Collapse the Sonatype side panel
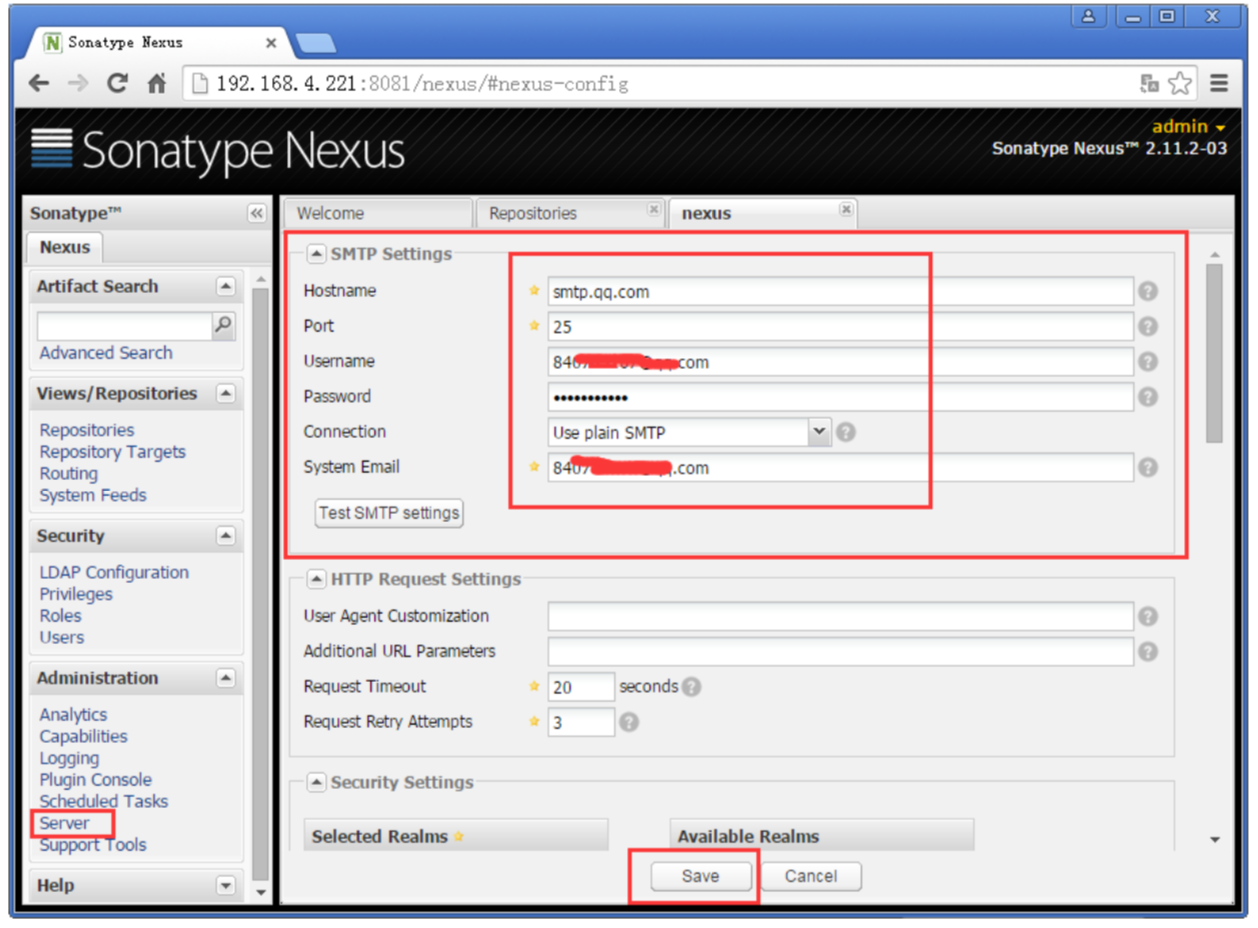Image resolution: width=1258 pixels, height=928 pixels. [256, 213]
